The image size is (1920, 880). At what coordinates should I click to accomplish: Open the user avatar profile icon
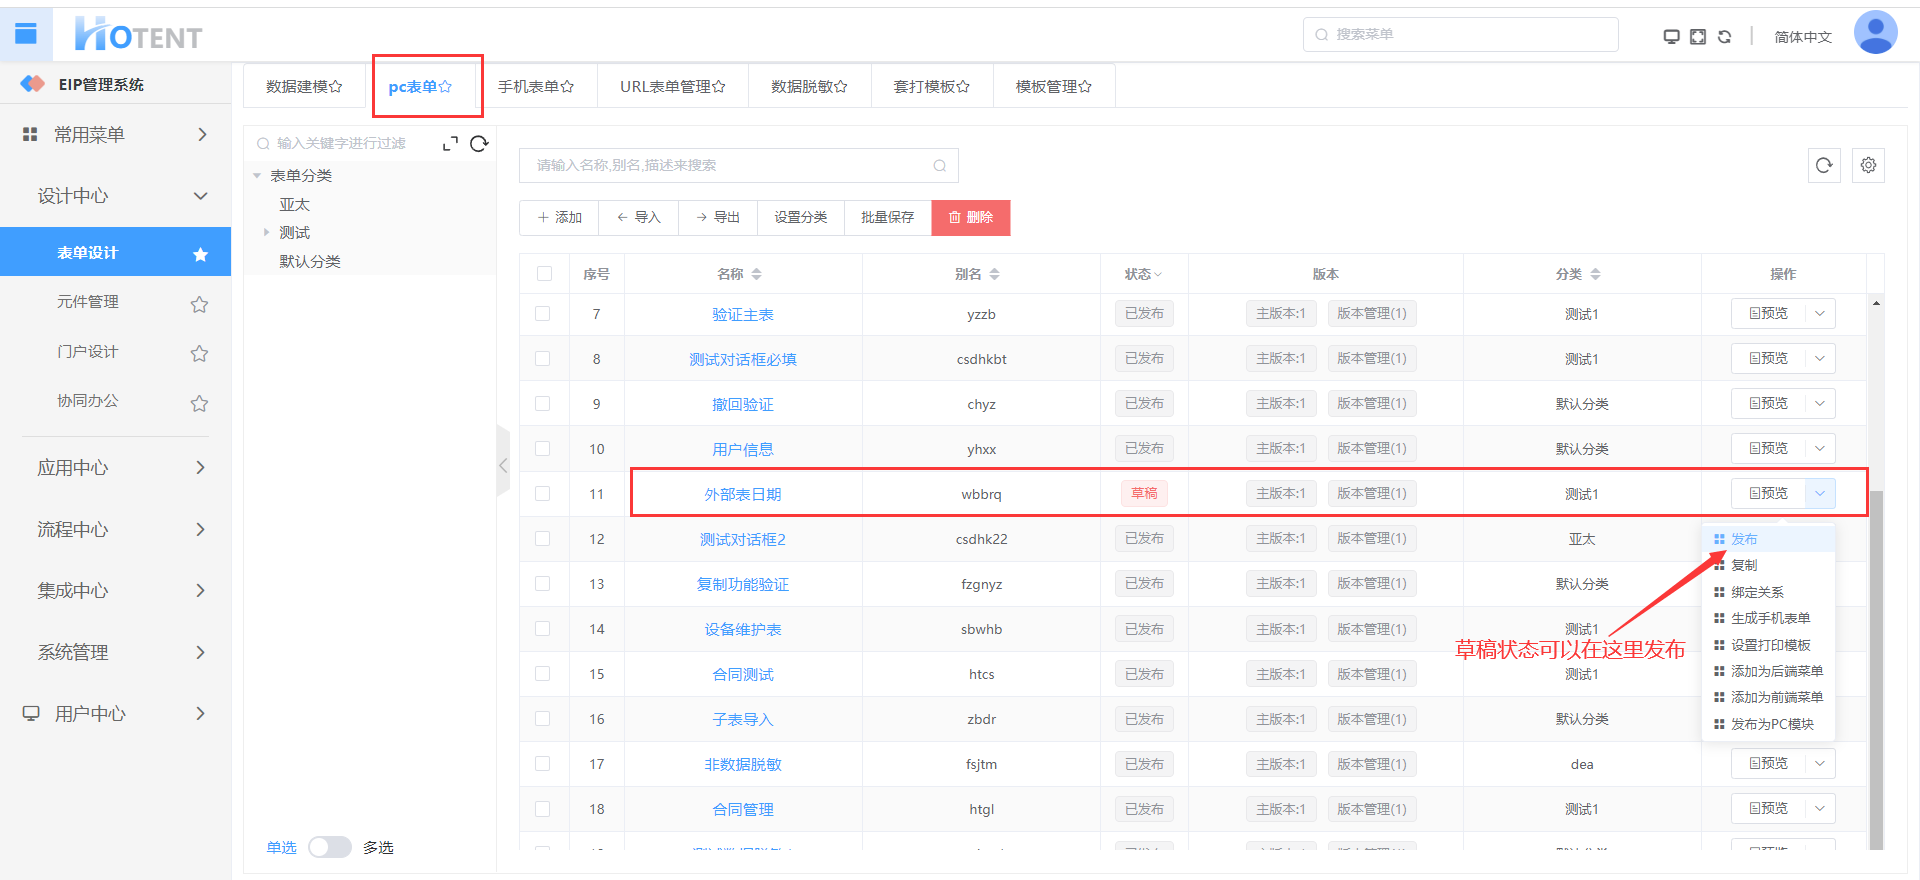click(1875, 33)
